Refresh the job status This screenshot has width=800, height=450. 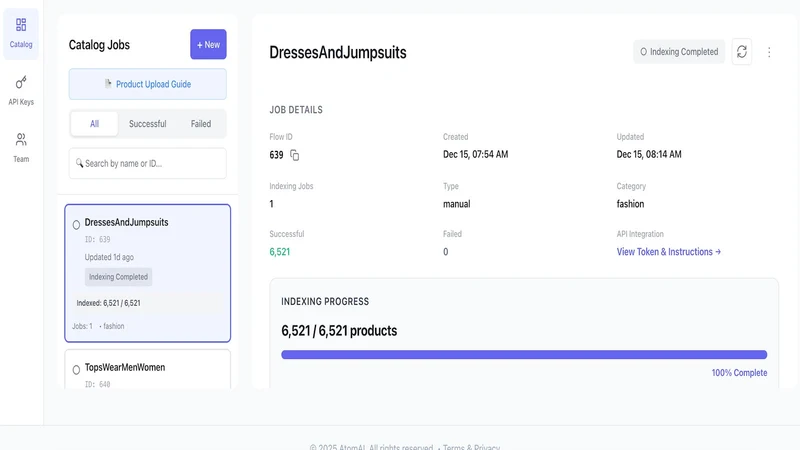[741, 52]
